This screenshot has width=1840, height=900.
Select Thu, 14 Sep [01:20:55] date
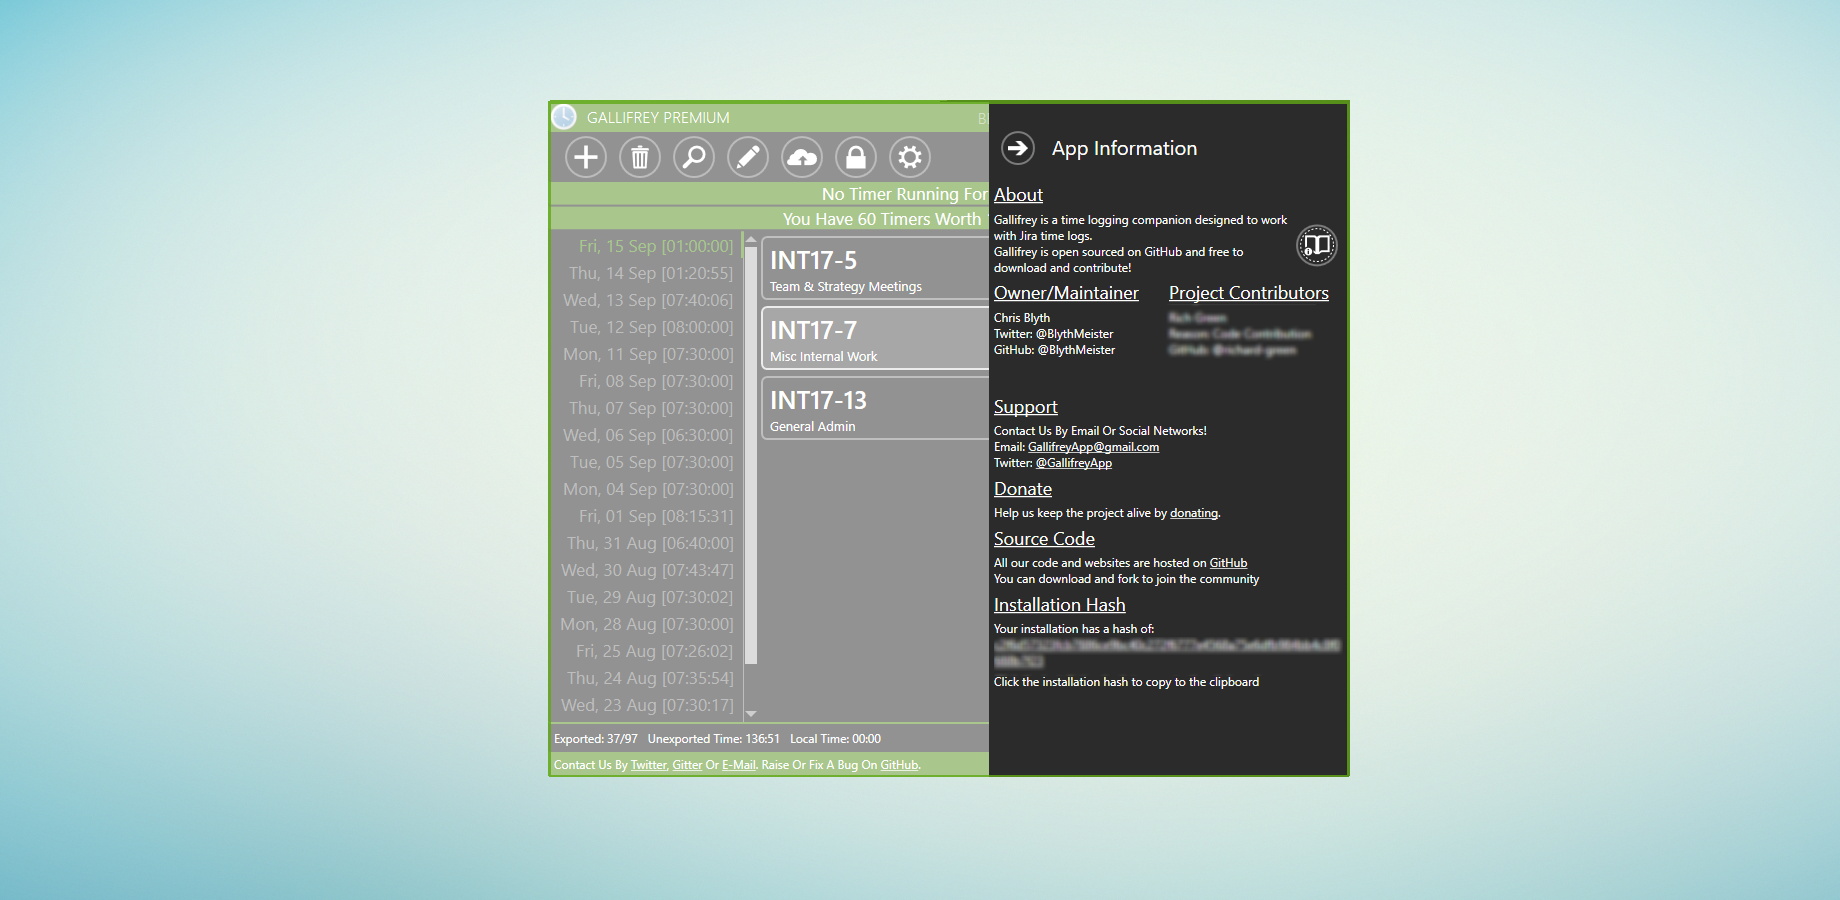651,273
